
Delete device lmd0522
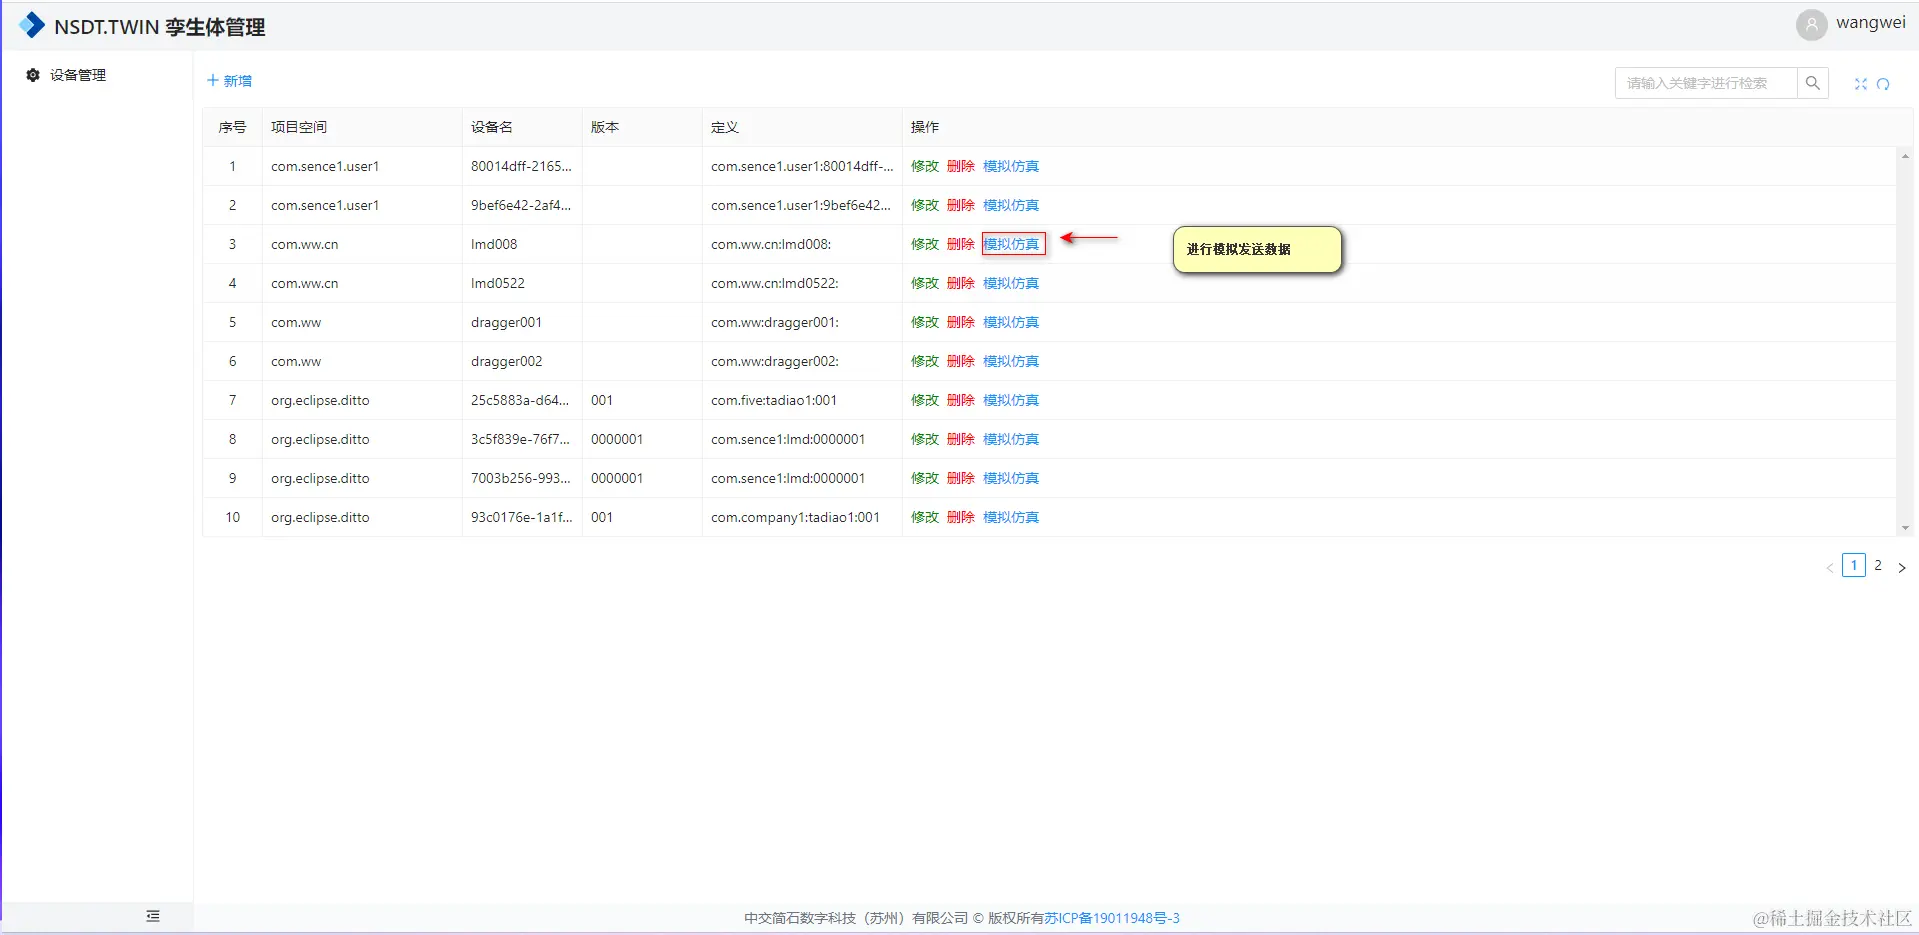[x=961, y=283]
